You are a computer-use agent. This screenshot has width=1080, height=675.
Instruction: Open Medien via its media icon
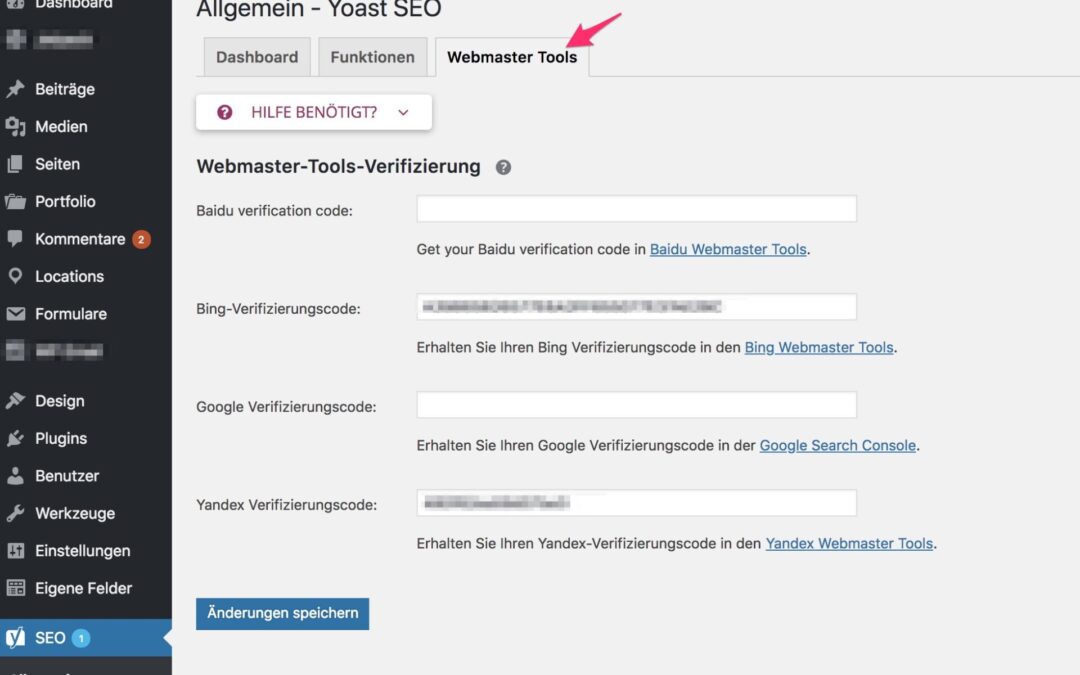point(15,127)
